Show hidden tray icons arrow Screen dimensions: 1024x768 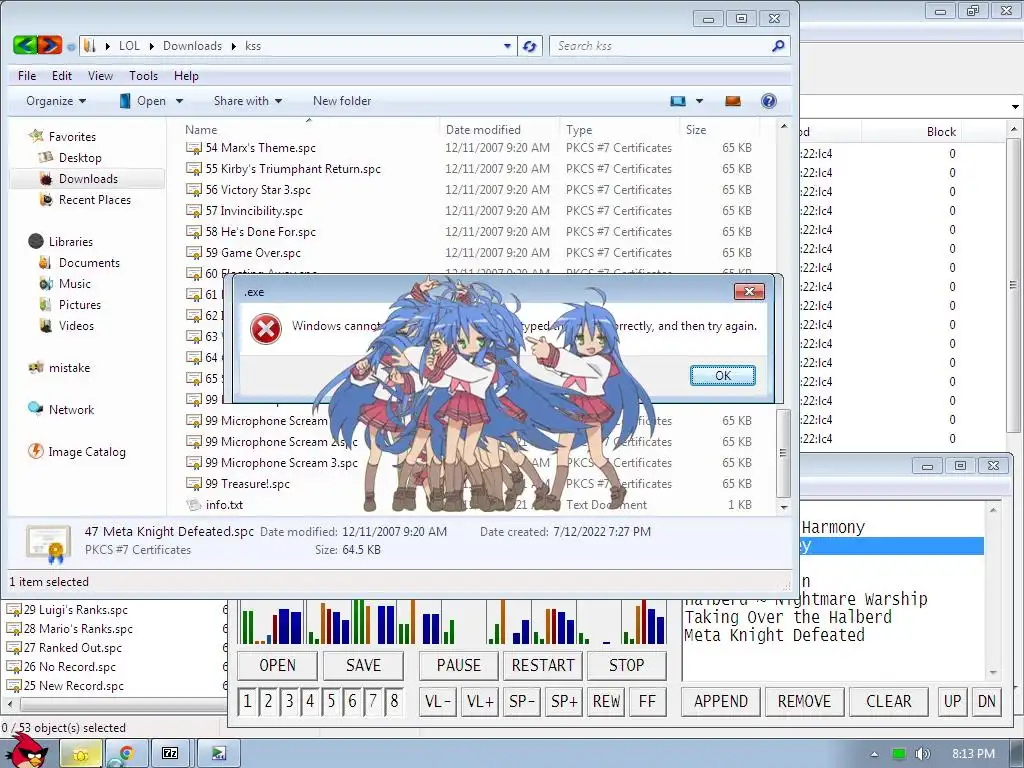pyautogui.click(x=874, y=754)
